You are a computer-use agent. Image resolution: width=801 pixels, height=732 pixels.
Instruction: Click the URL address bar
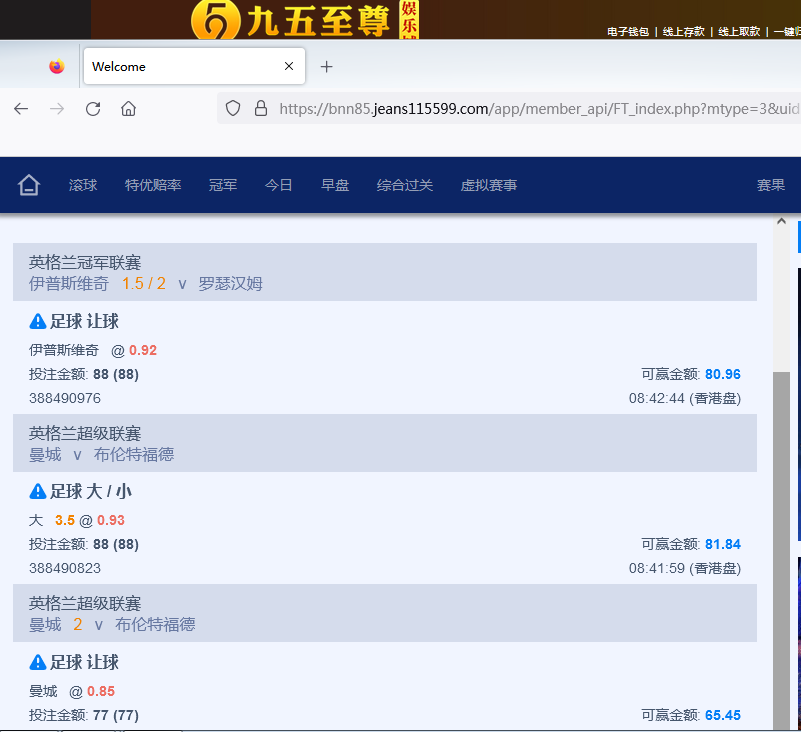[511, 108]
